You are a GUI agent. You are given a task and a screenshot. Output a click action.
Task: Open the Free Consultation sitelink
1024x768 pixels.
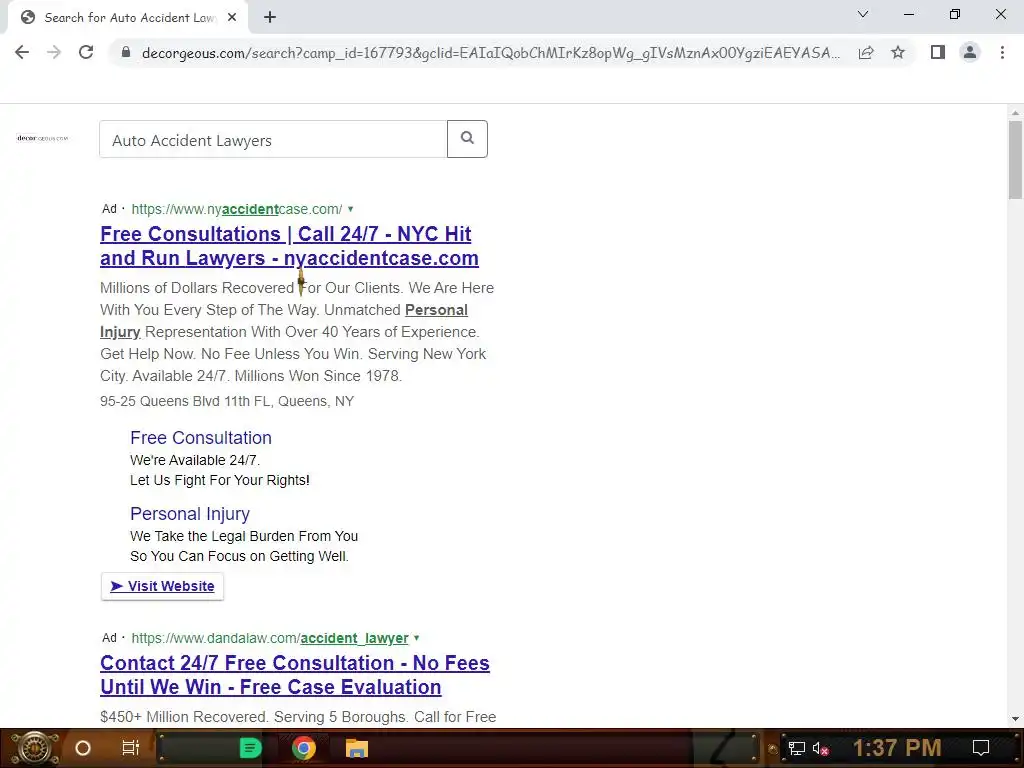[200, 438]
